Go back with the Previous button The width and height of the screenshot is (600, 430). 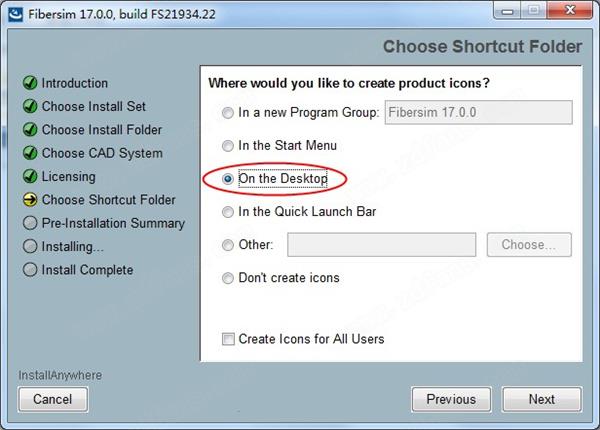click(x=451, y=399)
